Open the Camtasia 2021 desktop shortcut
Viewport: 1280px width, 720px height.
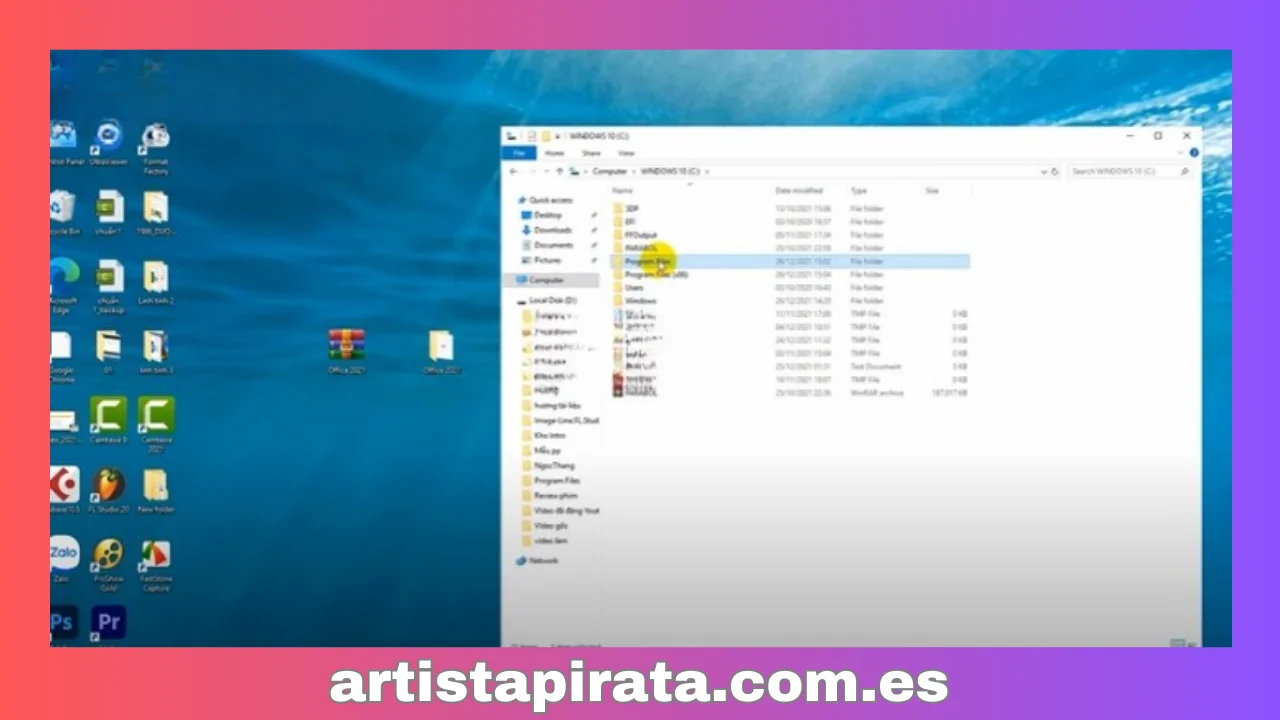[x=156, y=423]
